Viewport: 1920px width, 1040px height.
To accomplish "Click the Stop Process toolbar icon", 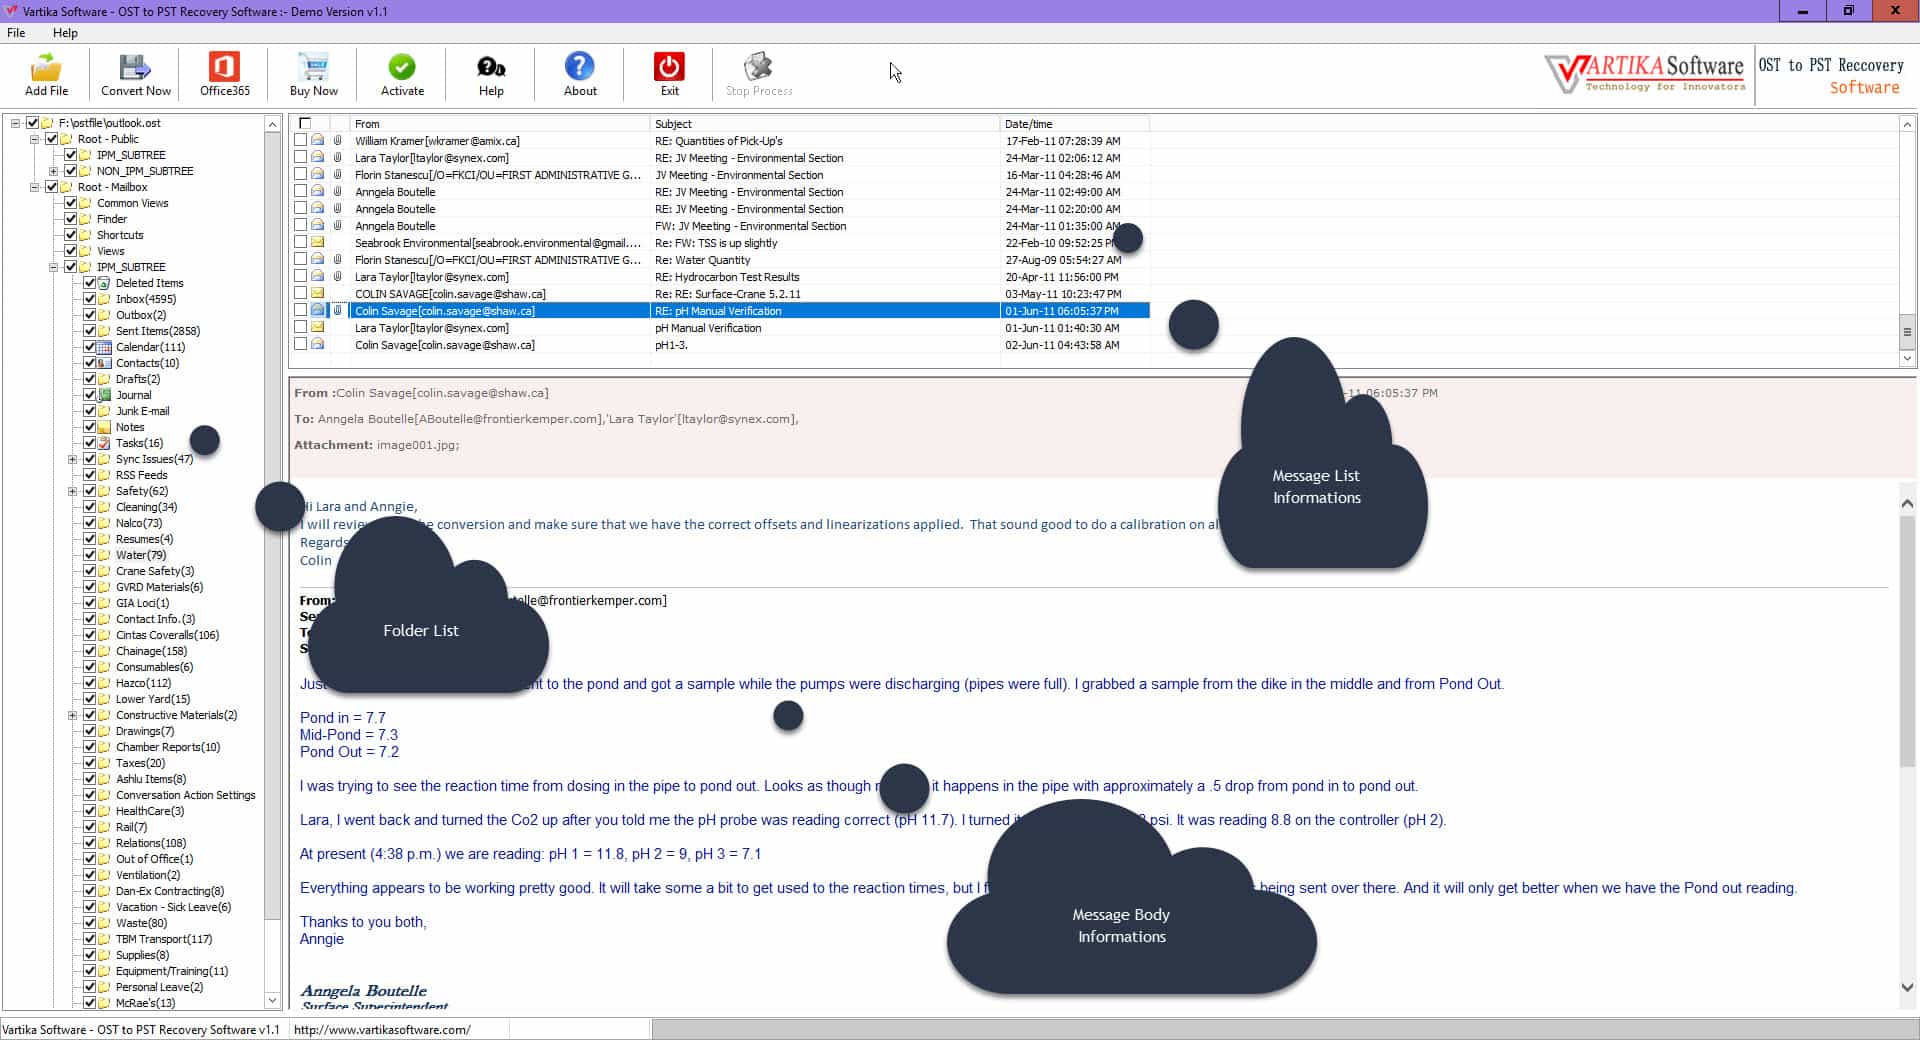I will 759,67.
